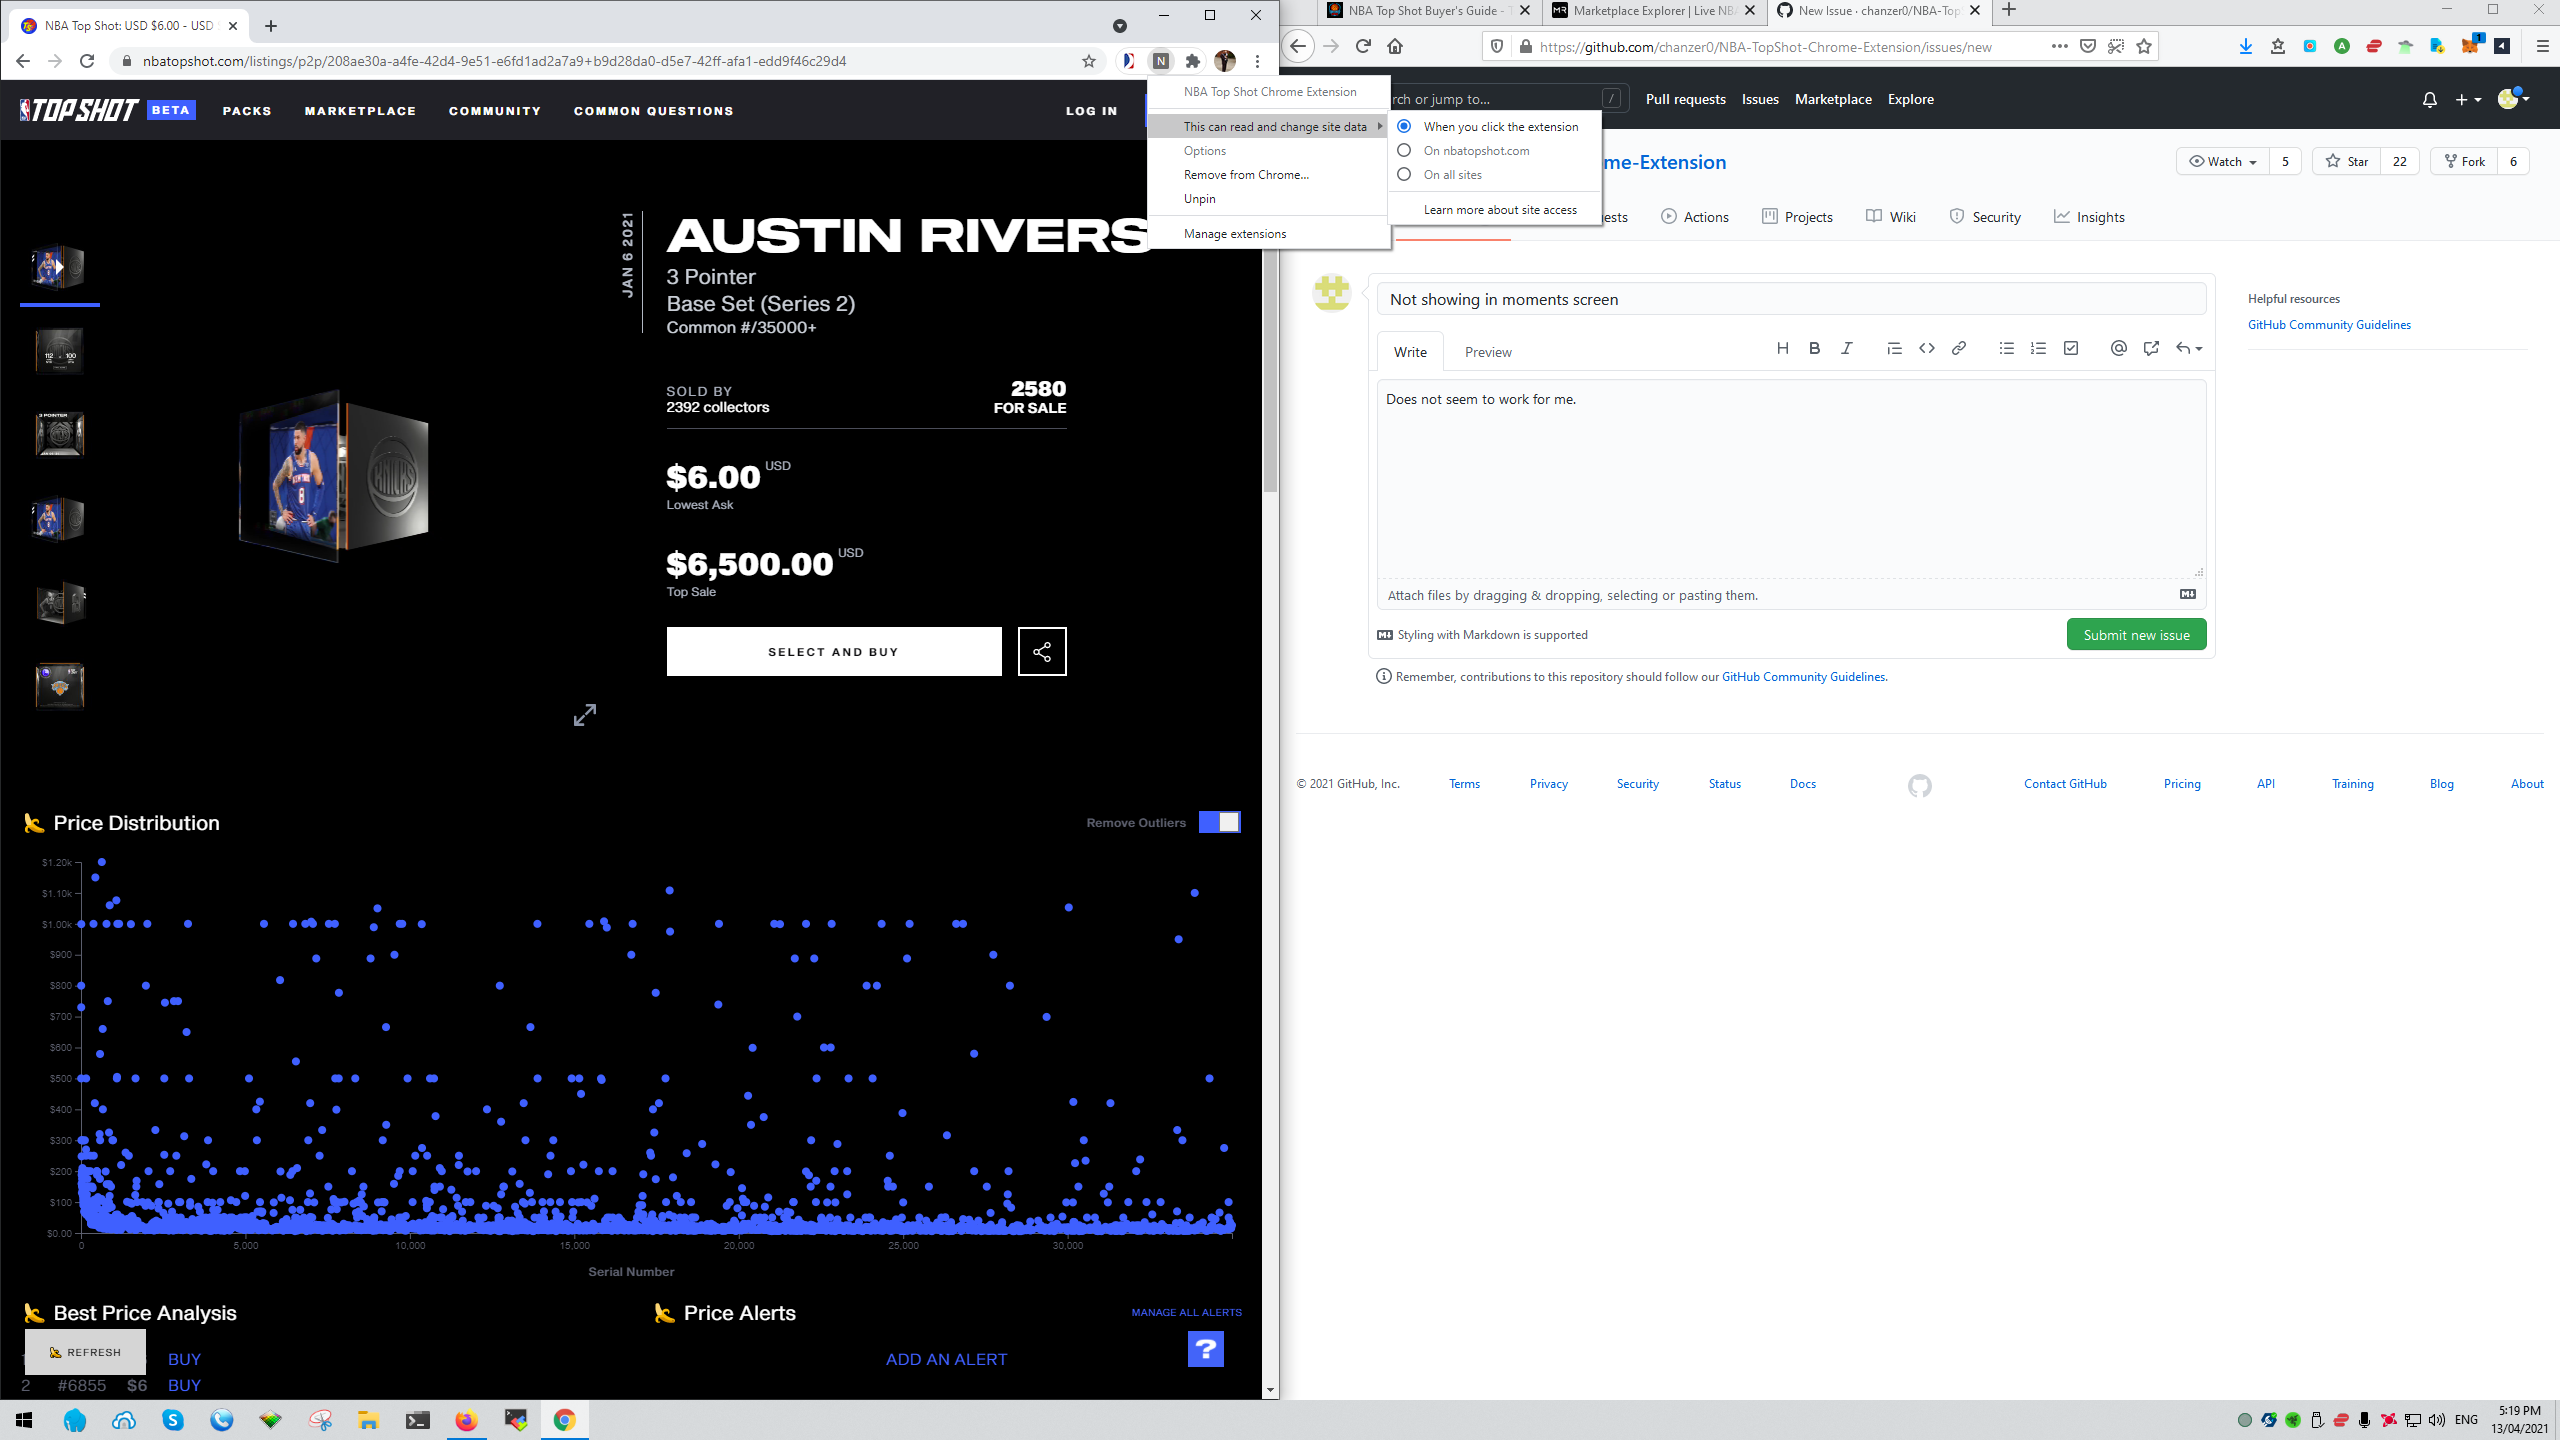Open Chrome extensions puzzle icon

1192,61
